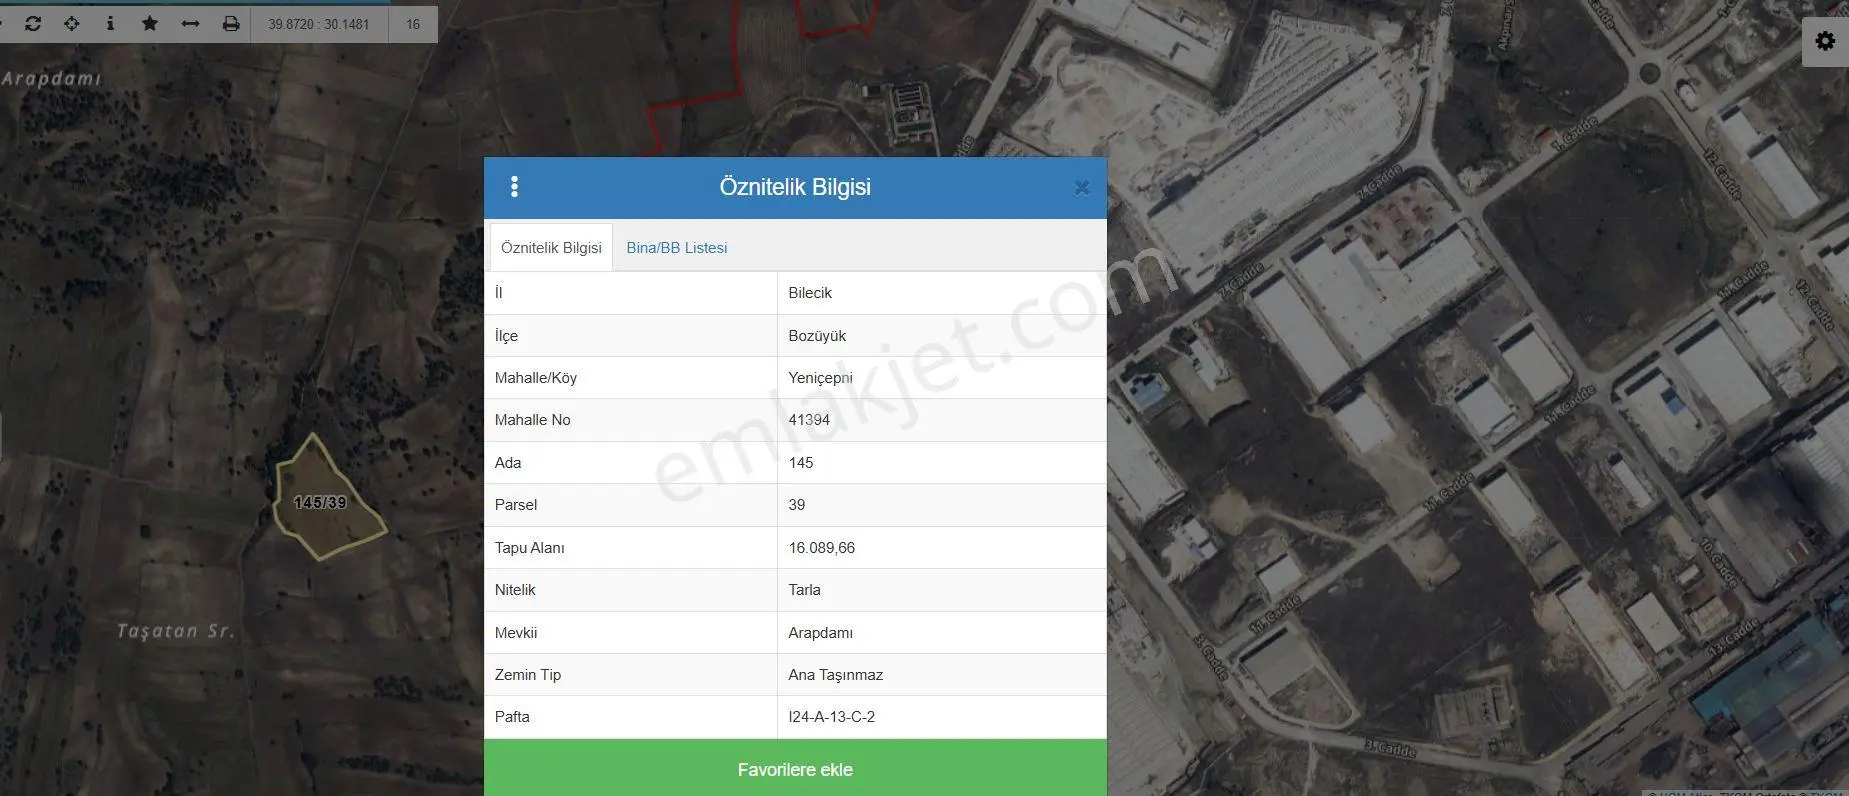Viewport: 1849px width, 796px height.
Task: Open the three-dot menu in dialog header
Action: tap(514, 187)
